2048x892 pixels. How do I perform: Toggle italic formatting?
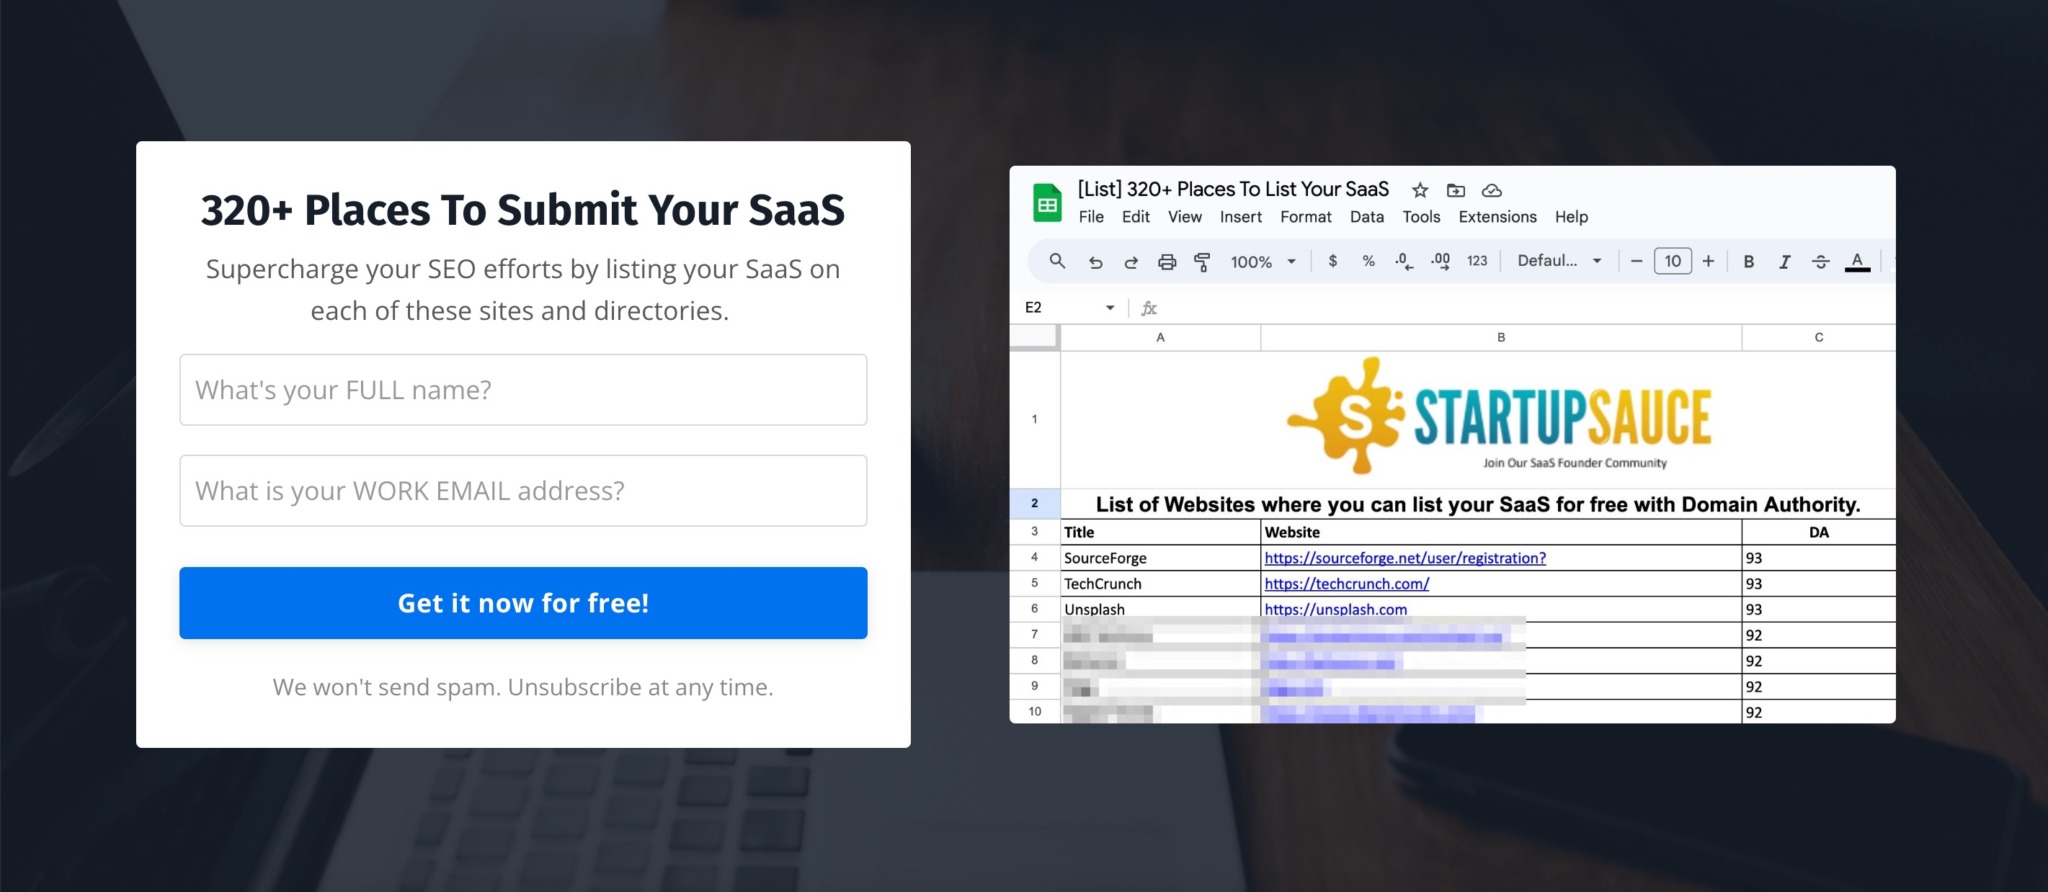point(1784,261)
